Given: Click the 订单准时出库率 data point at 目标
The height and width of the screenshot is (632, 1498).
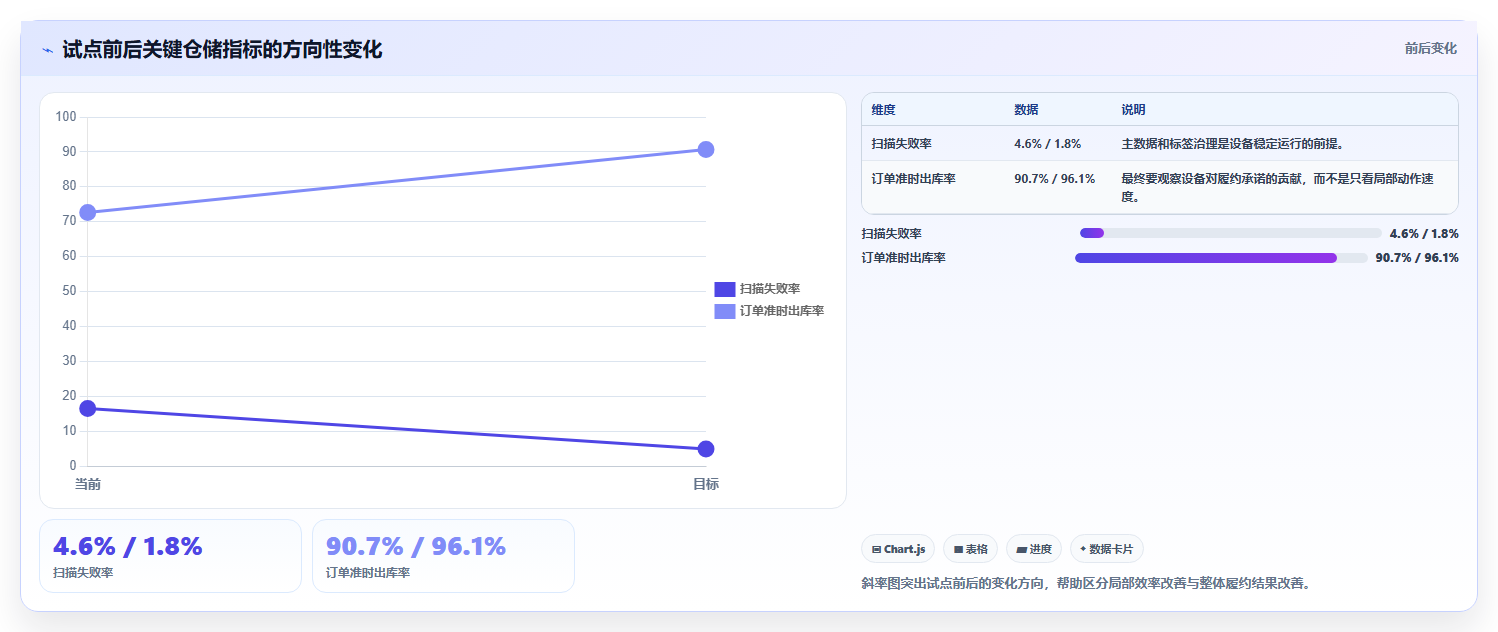Looking at the screenshot, I should [706, 150].
